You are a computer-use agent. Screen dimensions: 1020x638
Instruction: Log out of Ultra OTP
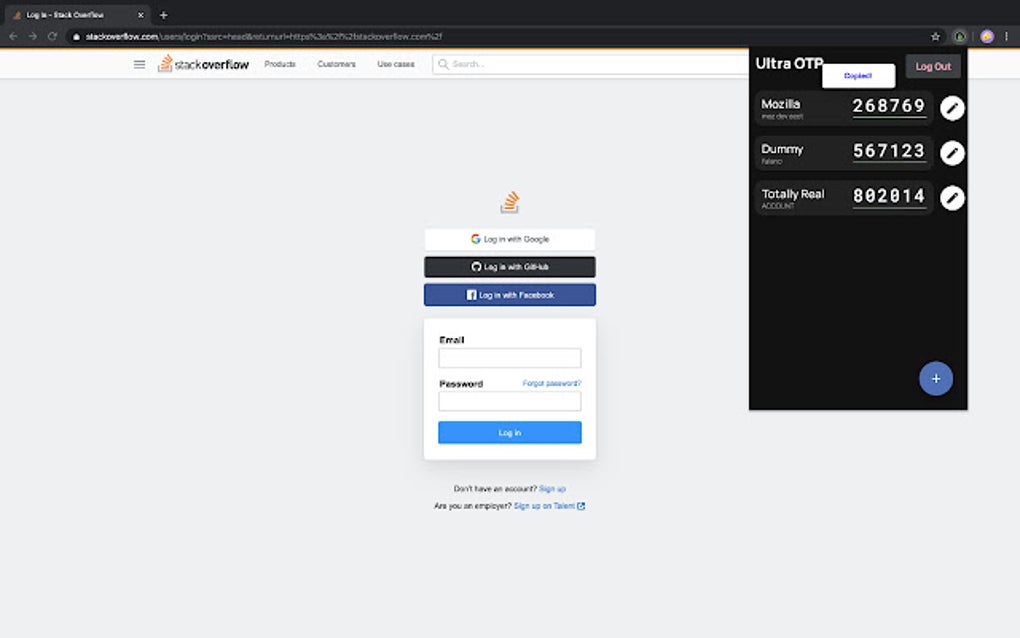point(933,66)
